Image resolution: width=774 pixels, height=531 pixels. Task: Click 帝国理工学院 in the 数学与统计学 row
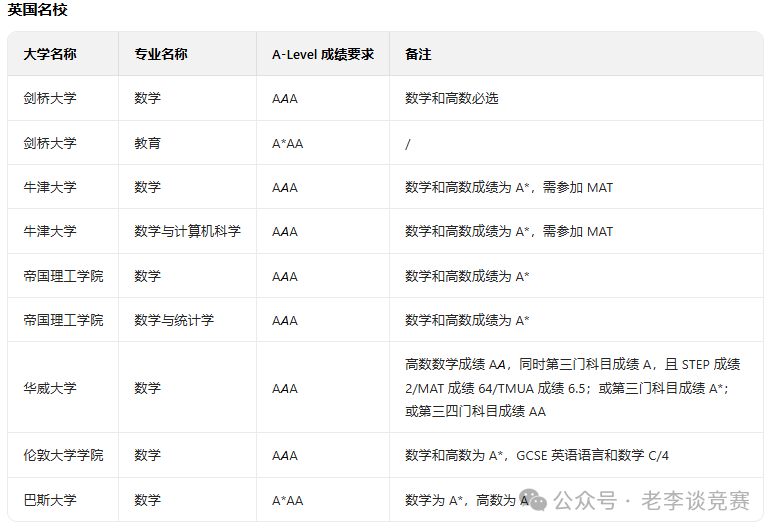click(63, 320)
